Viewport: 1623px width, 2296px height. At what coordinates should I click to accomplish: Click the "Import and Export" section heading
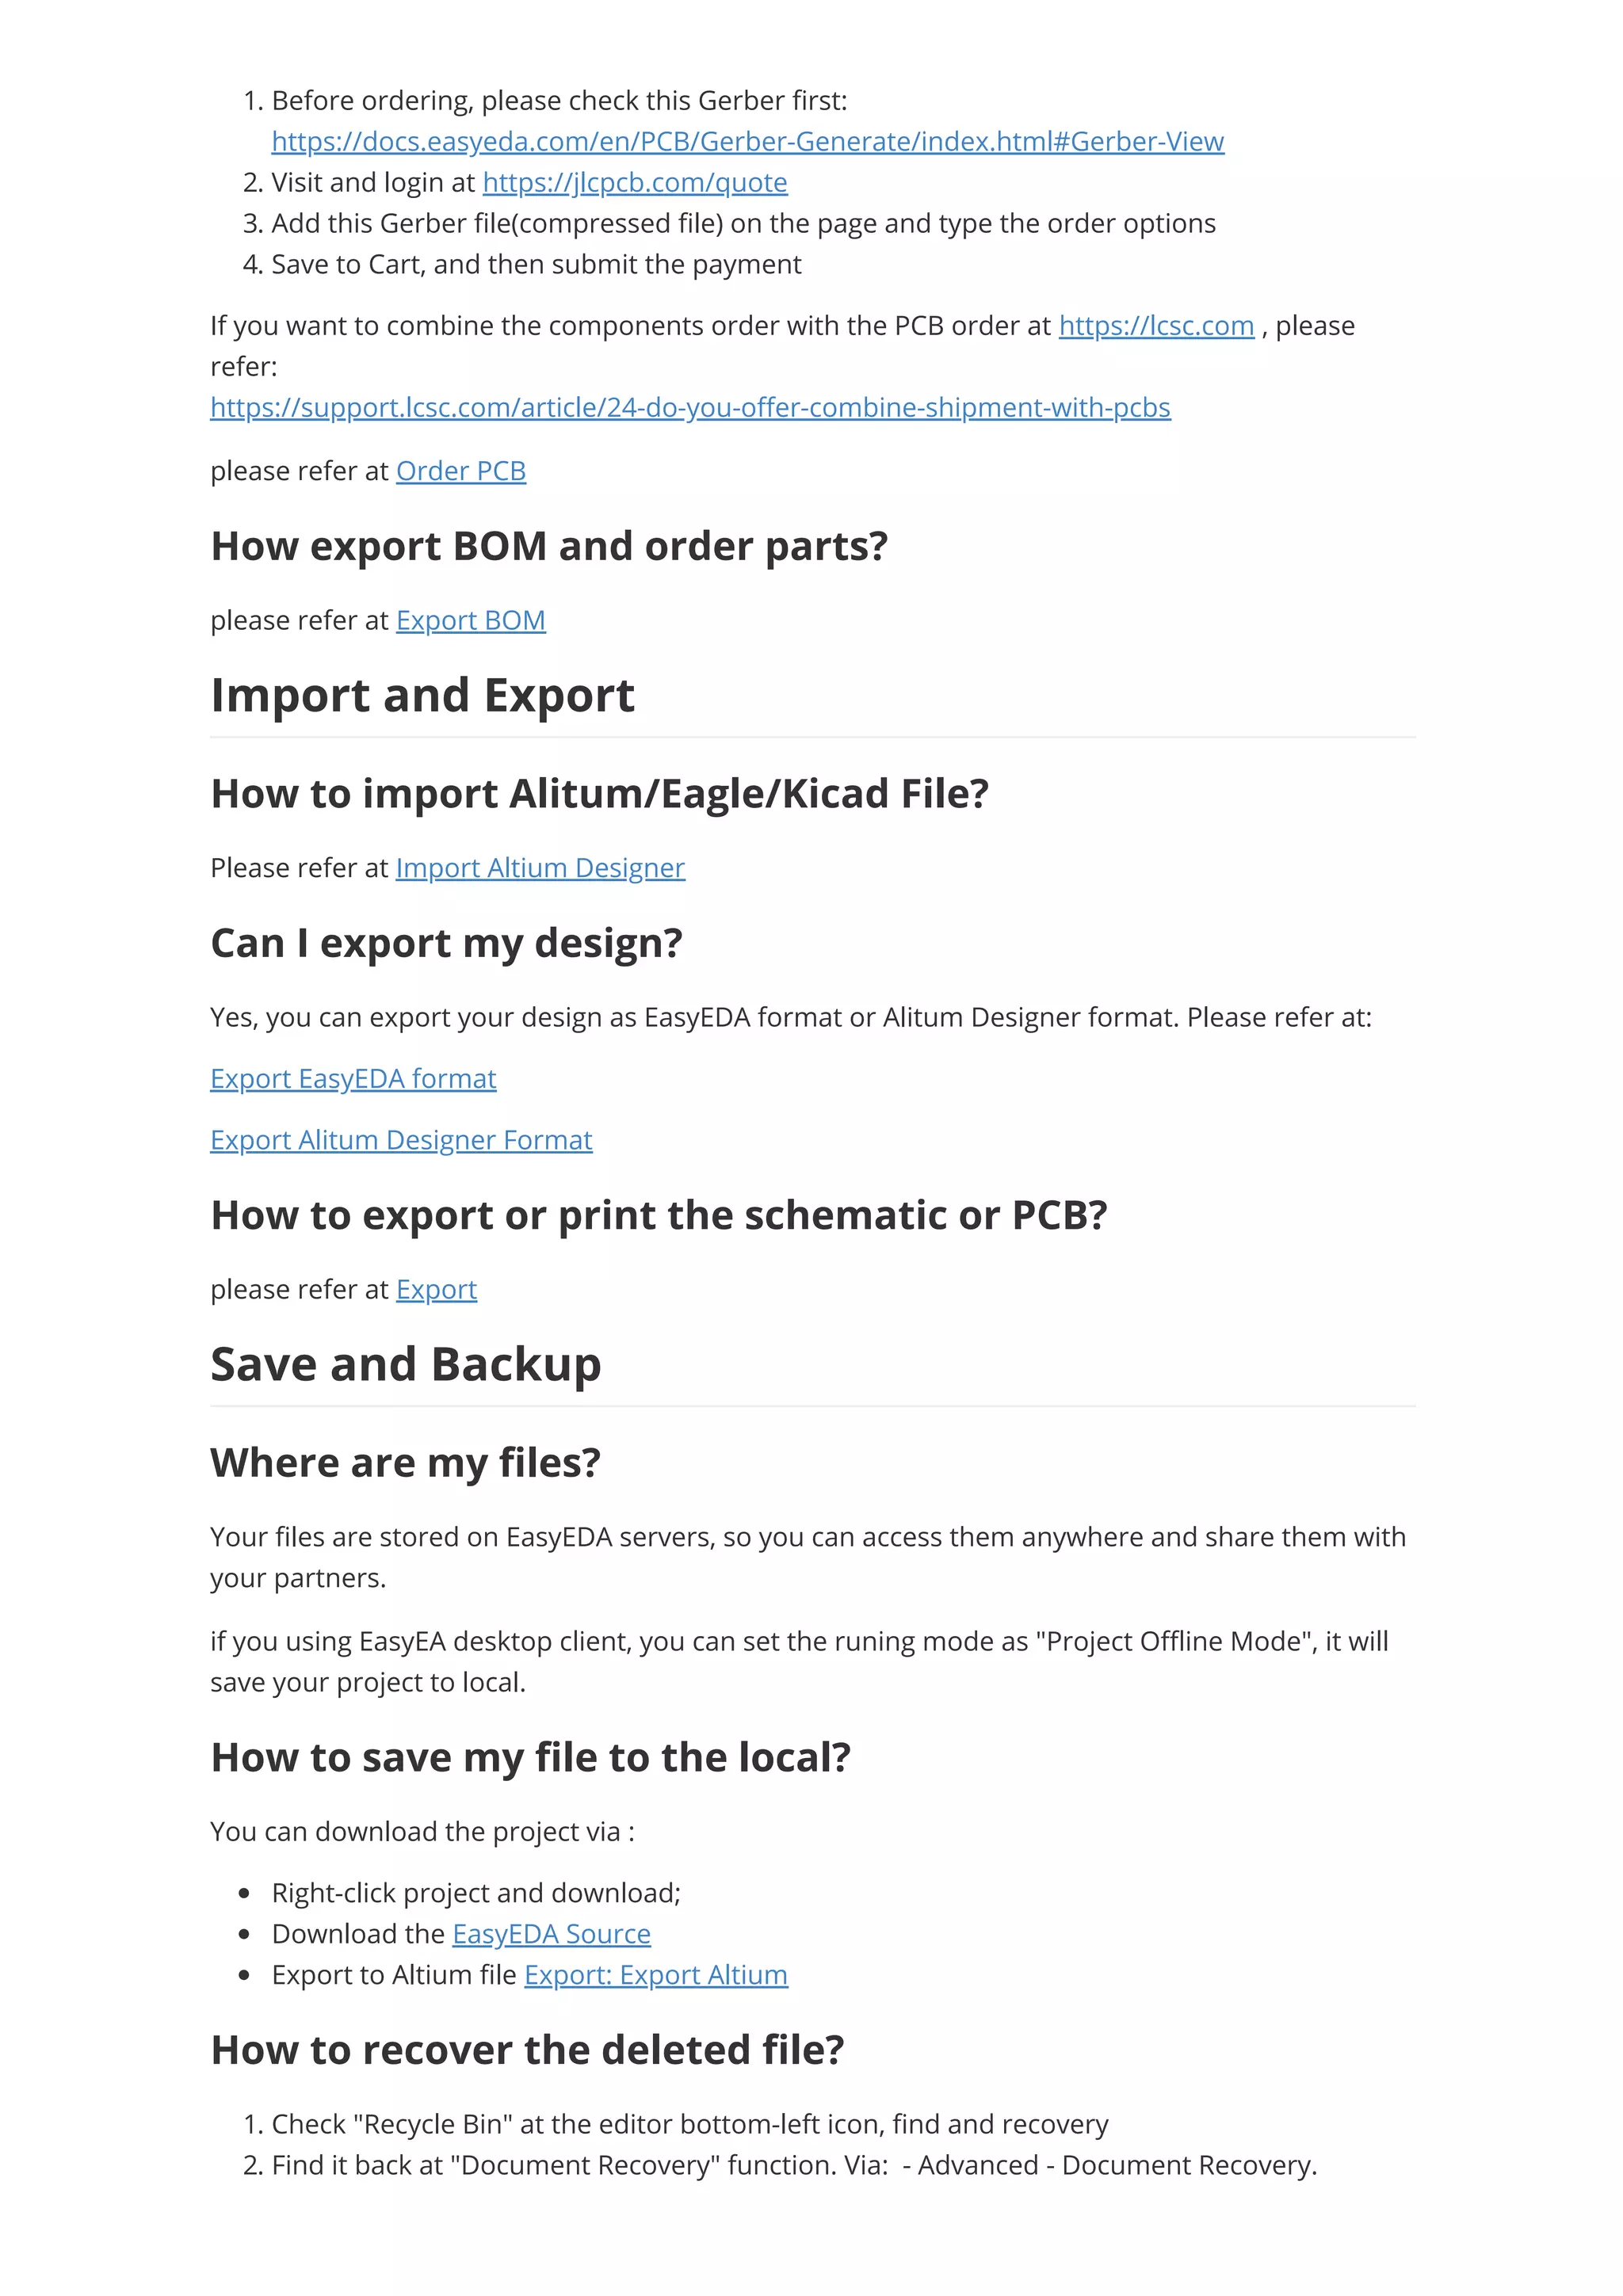coord(422,696)
